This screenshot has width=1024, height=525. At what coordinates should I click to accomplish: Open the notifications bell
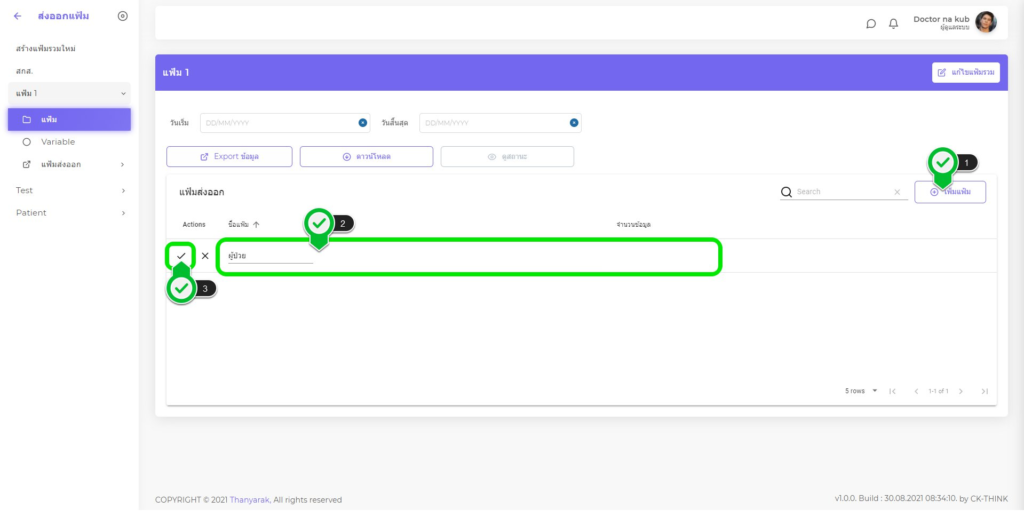coord(894,24)
